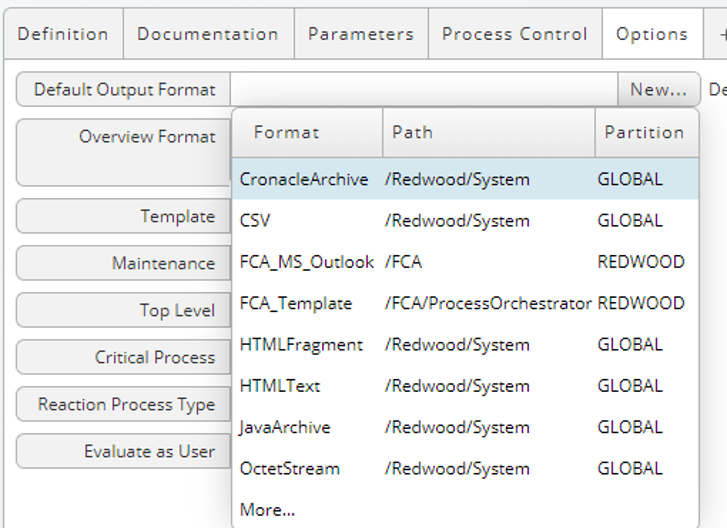Select JavaArchive format entry
Viewport: 727px width, 528px height.
point(466,426)
